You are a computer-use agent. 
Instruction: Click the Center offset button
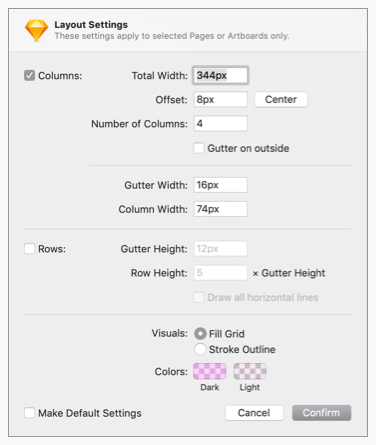click(x=281, y=99)
